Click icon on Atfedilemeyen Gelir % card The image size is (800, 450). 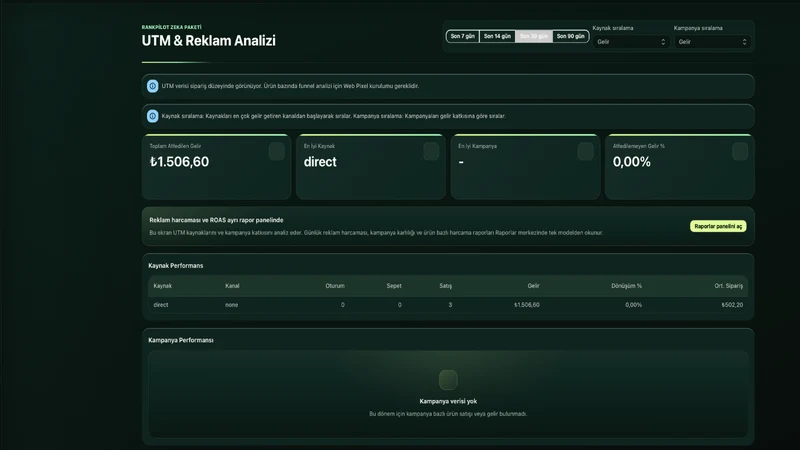(740, 152)
